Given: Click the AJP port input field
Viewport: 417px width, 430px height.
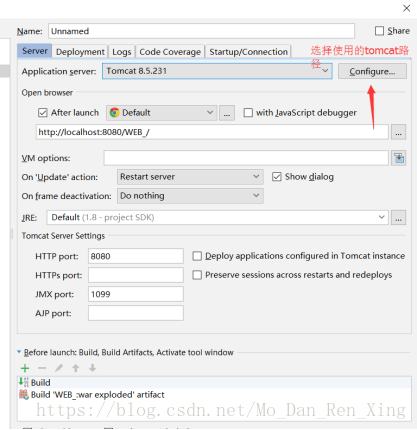Looking at the screenshot, I should tap(136, 313).
